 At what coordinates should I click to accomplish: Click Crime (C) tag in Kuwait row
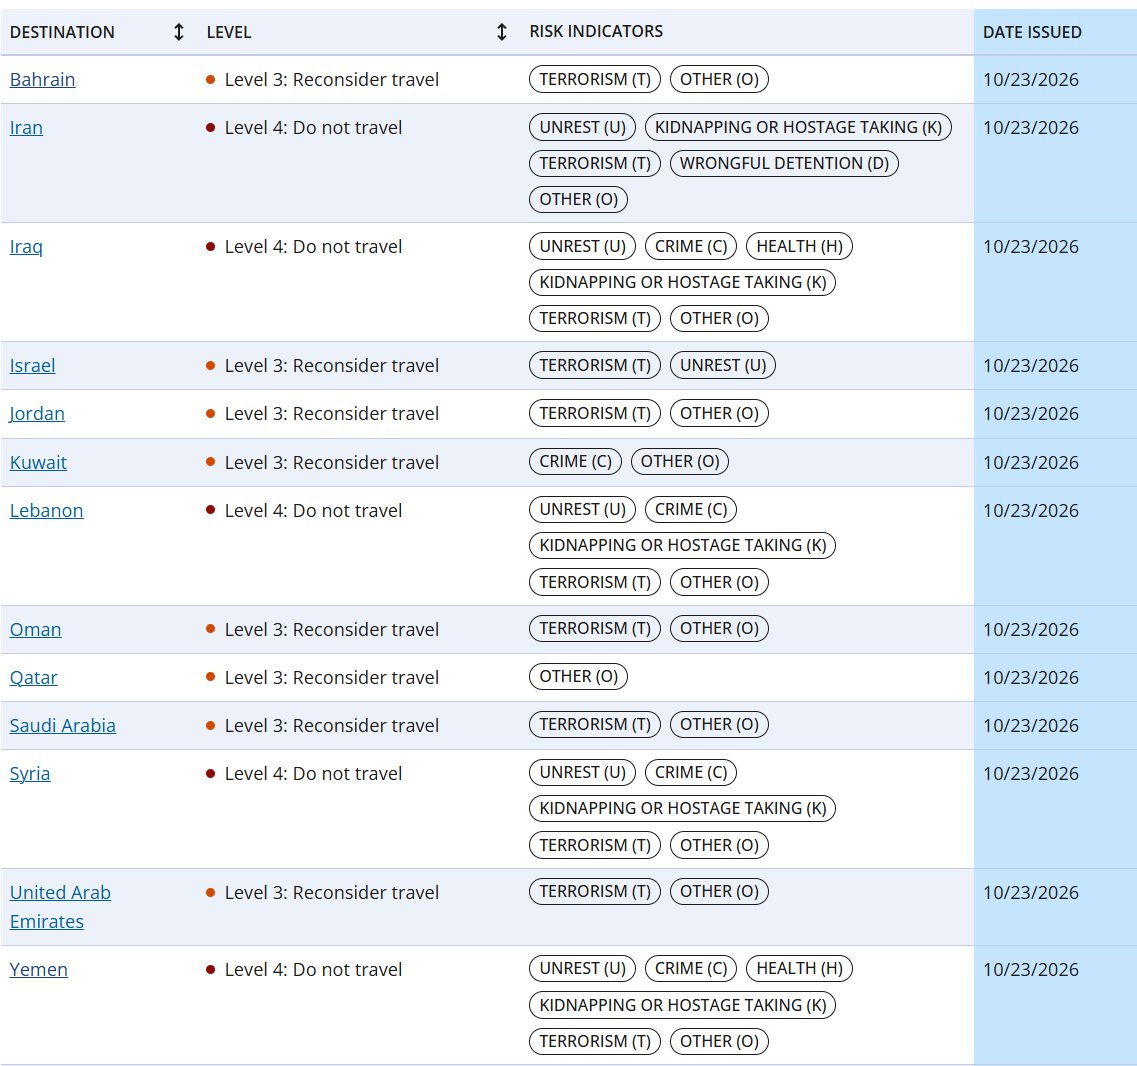[576, 461]
